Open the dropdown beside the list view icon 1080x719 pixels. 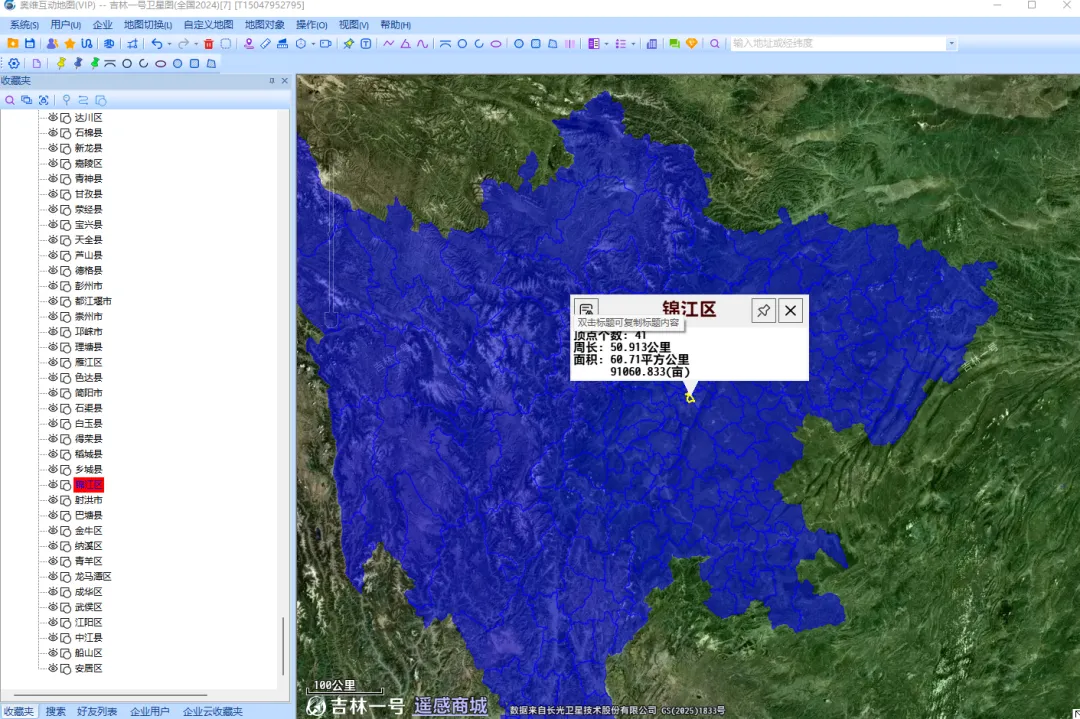(x=633, y=43)
